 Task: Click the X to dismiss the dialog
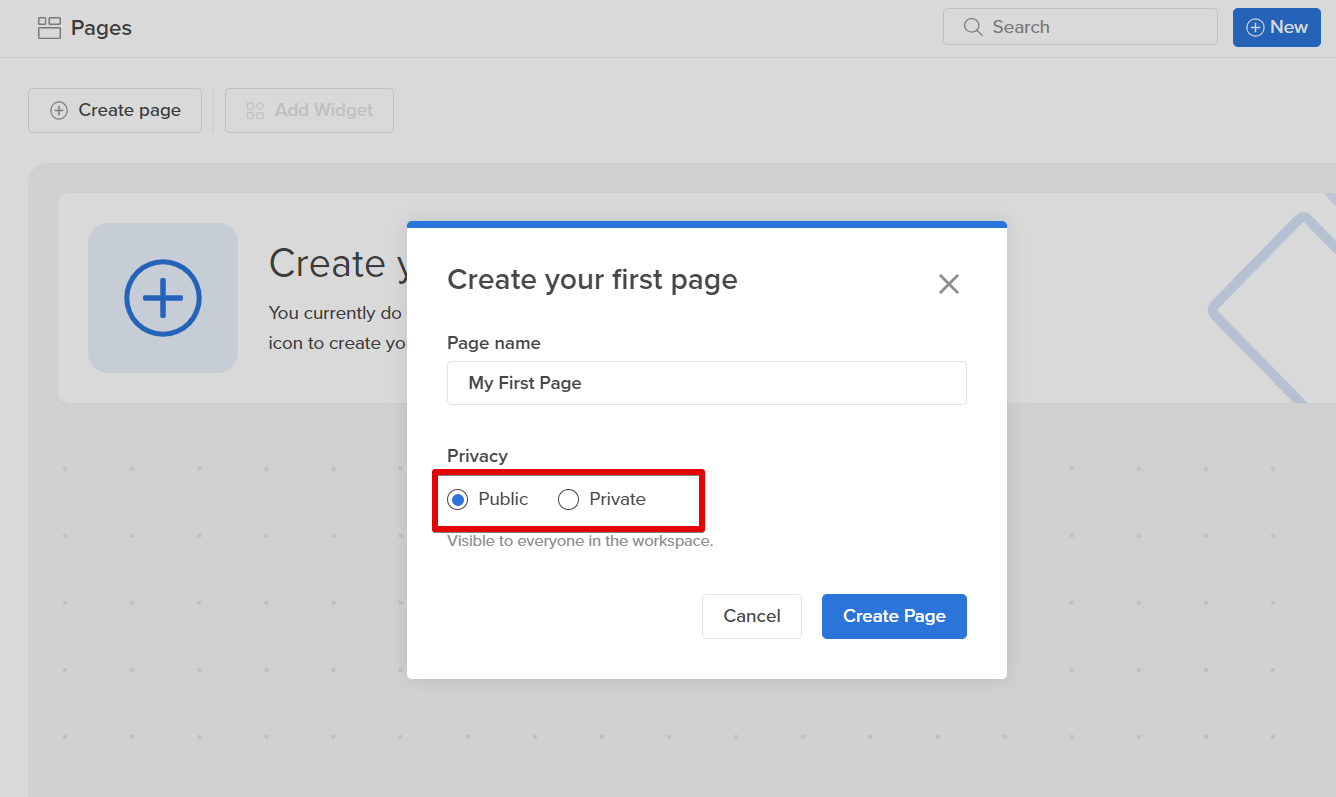[x=948, y=284]
